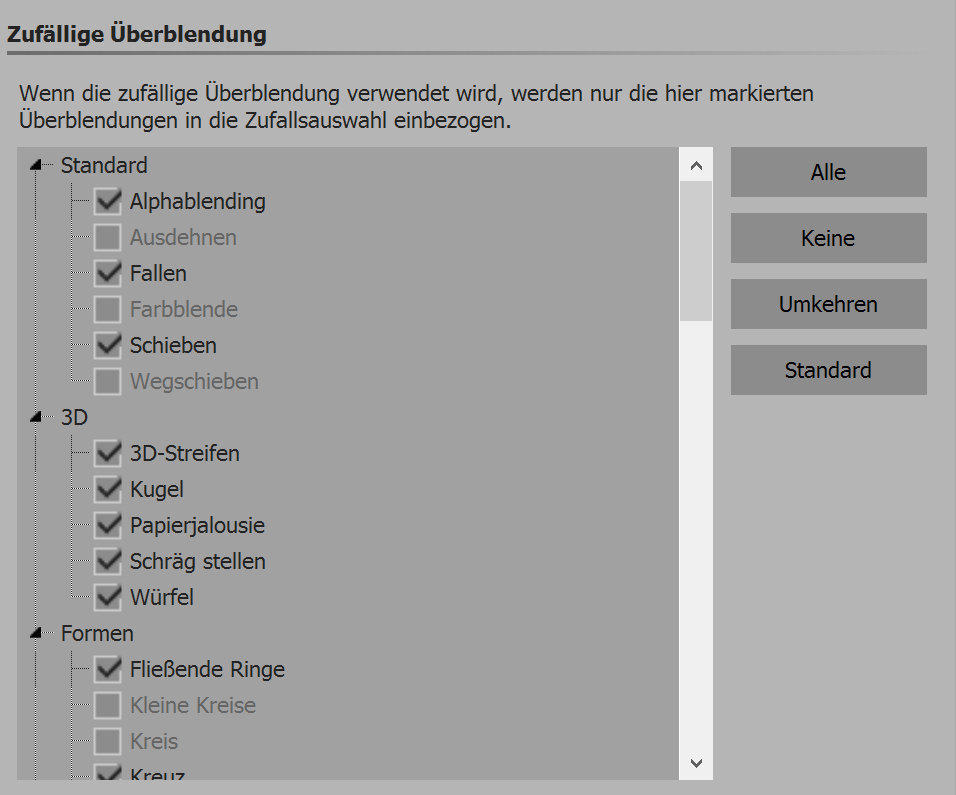Uncheck the Schieben transition
The width and height of the screenshot is (956, 795).
coord(108,345)
